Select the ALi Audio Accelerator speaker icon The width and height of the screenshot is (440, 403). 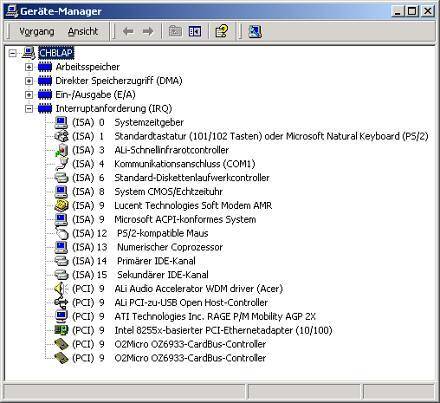[x=61, y=289]
